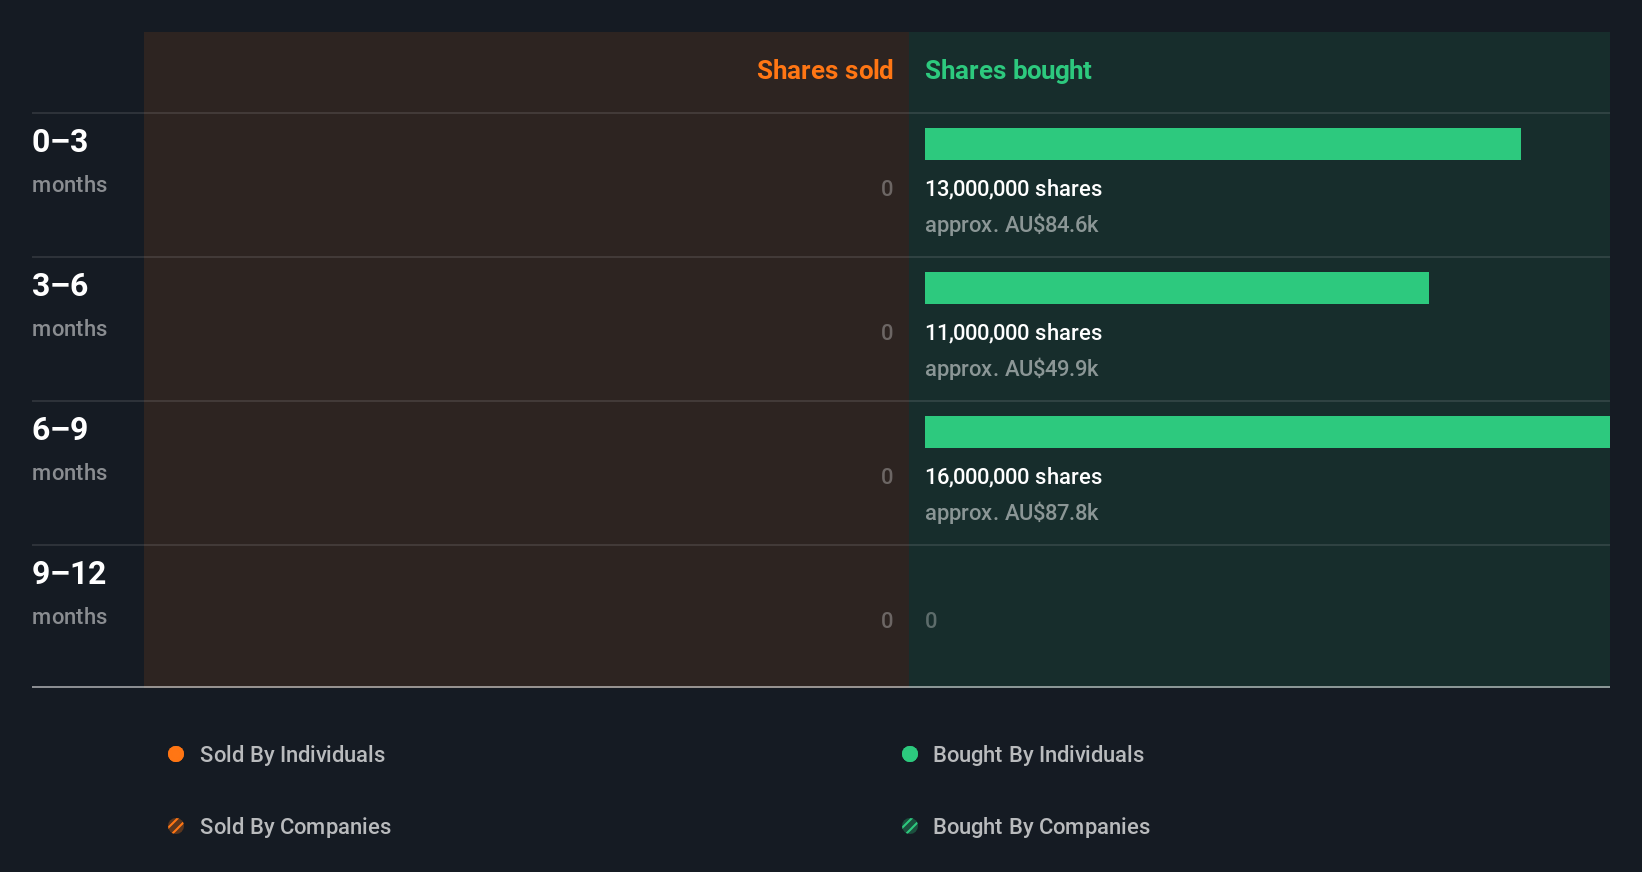Click the 9–12 months row label
Screen dimensions: 1642x872
tap(69, 593)
